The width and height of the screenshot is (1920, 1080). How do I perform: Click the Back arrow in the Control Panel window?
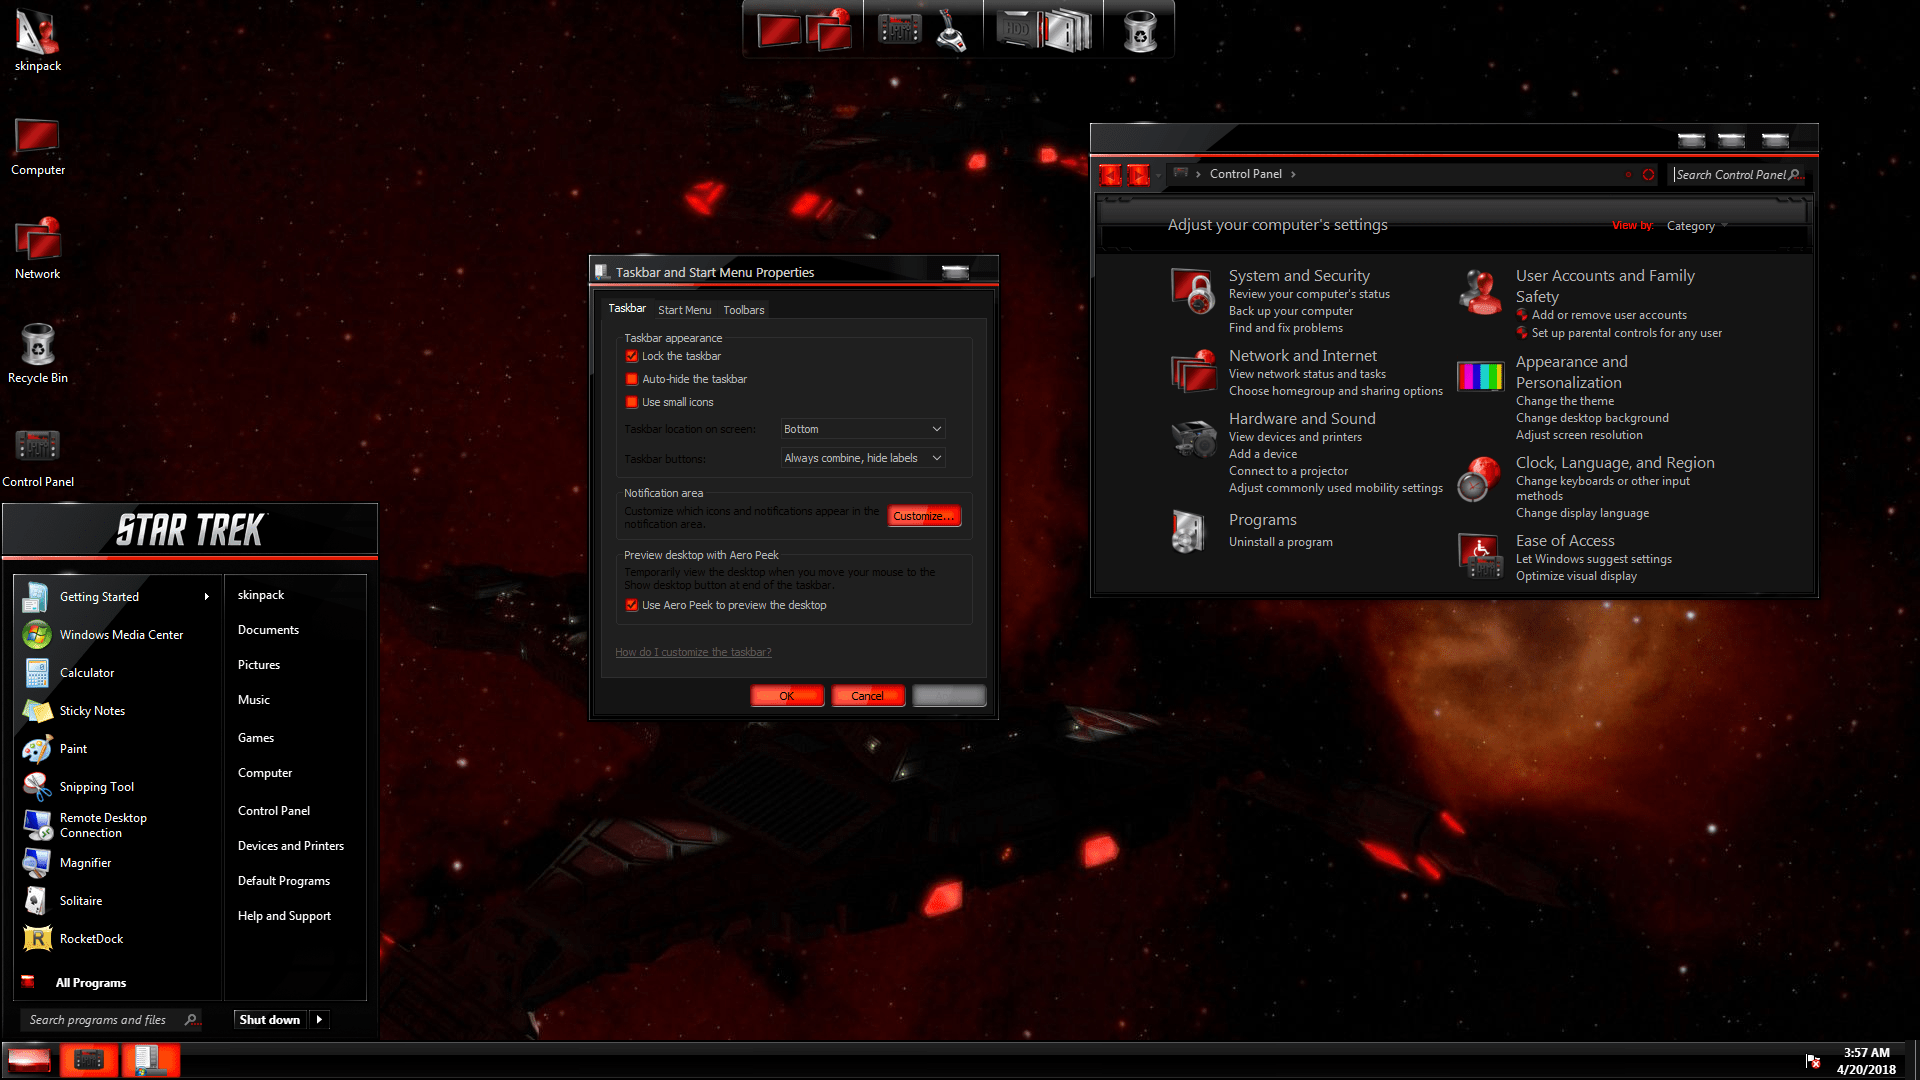pos(1110,175)
